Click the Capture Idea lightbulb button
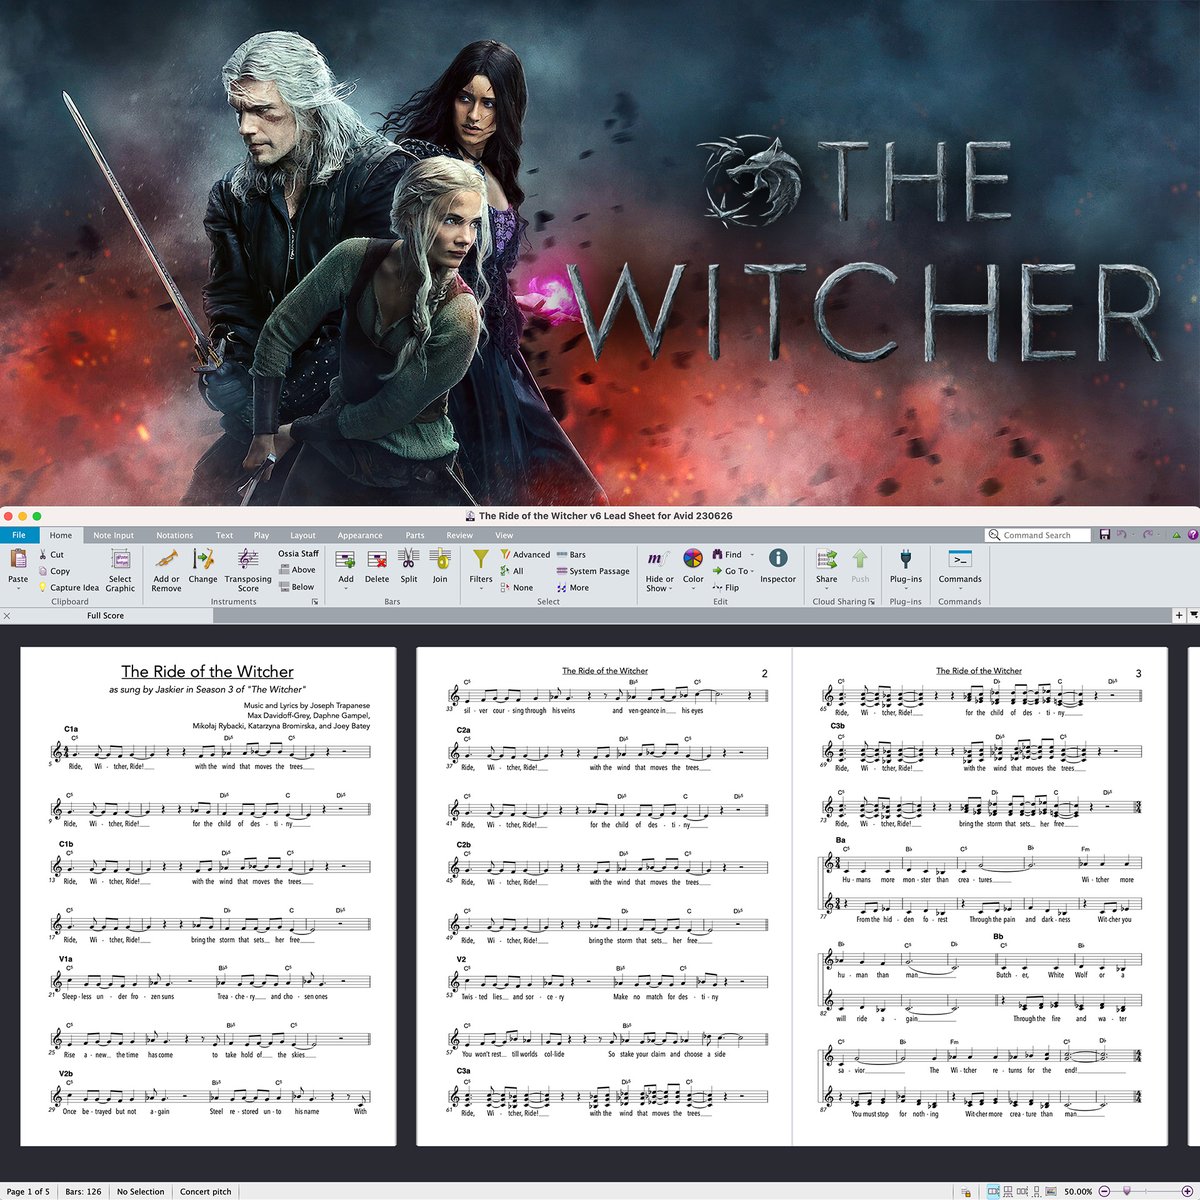Screen dimensions: 1200x1200 (68, 587)
